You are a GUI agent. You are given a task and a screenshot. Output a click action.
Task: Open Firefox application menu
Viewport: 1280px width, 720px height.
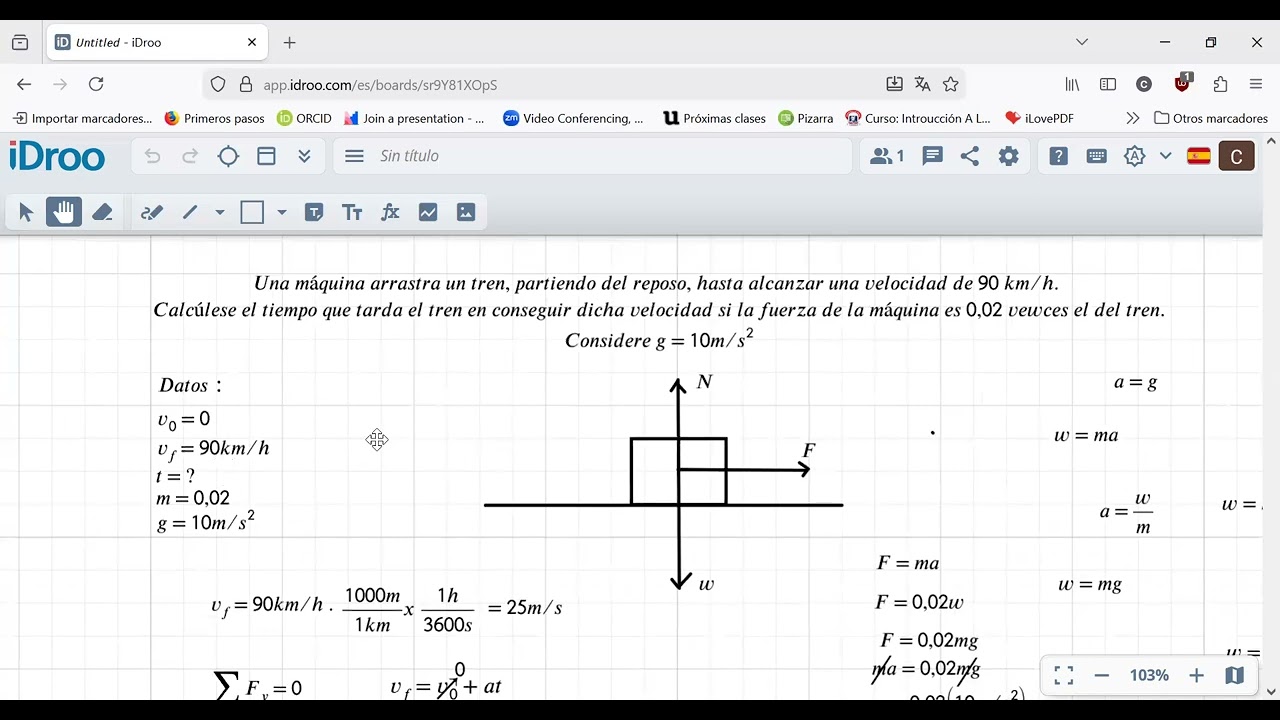tap(1256, 85)
